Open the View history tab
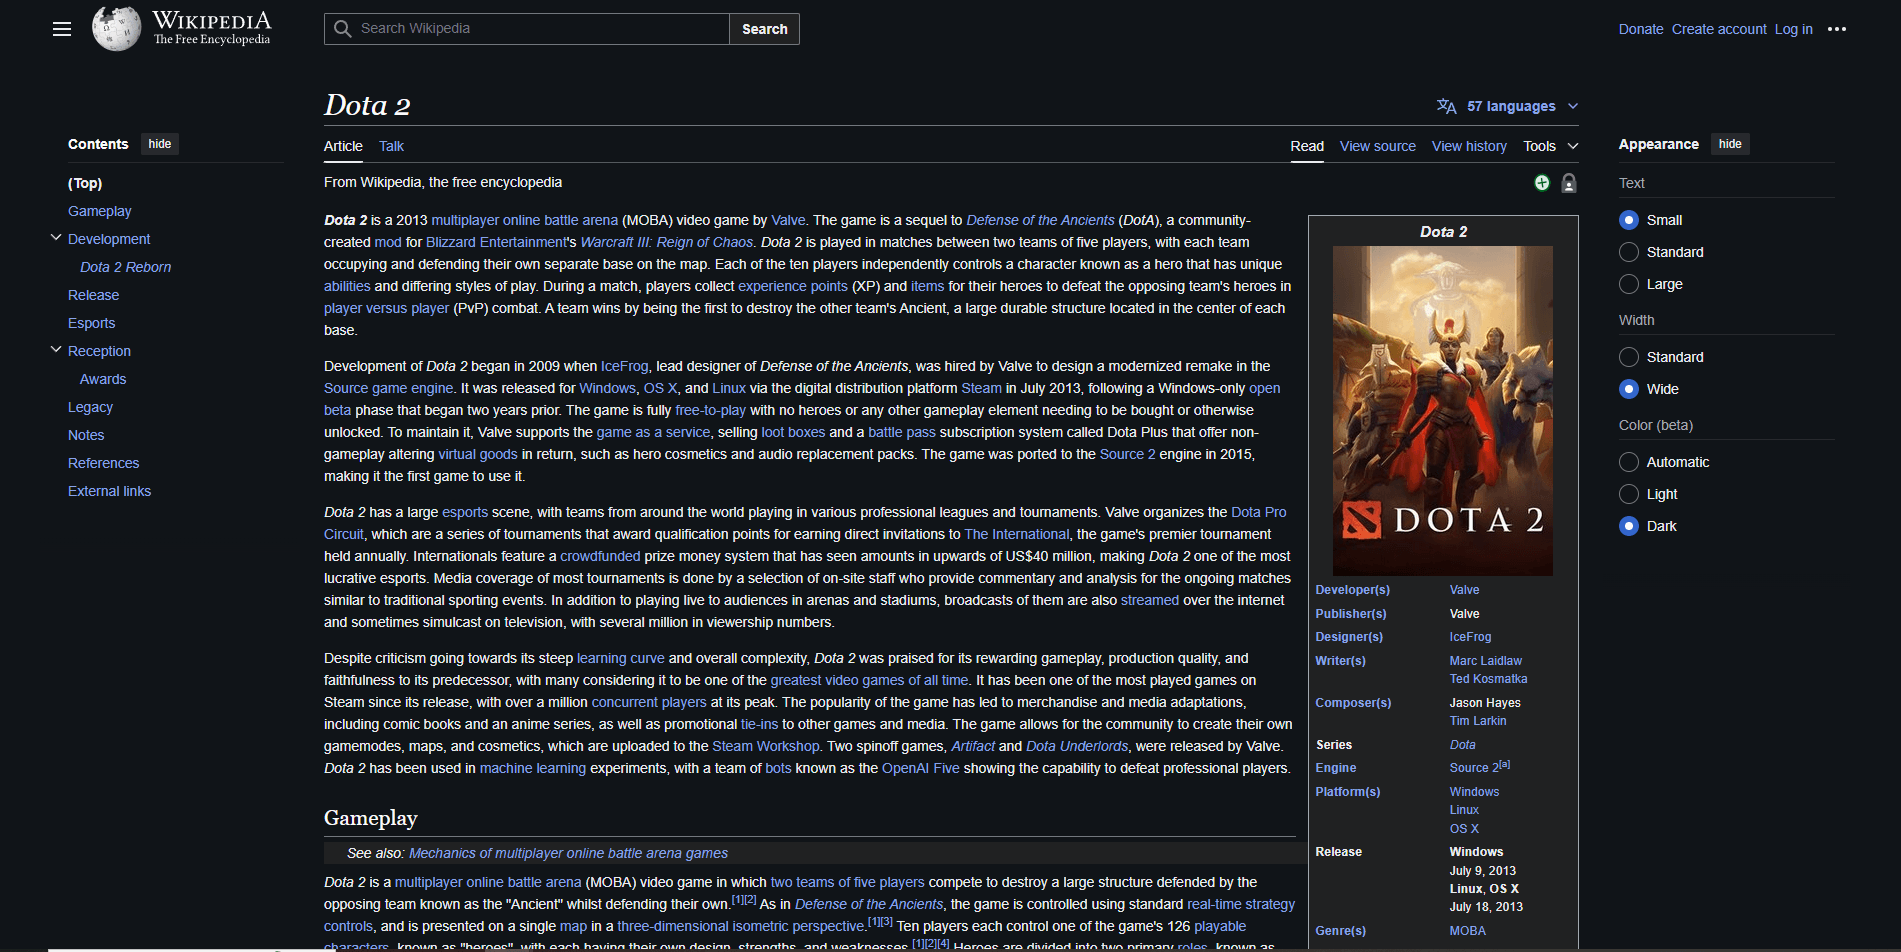Screen dimensions: 1901x952 [1469, 146]
